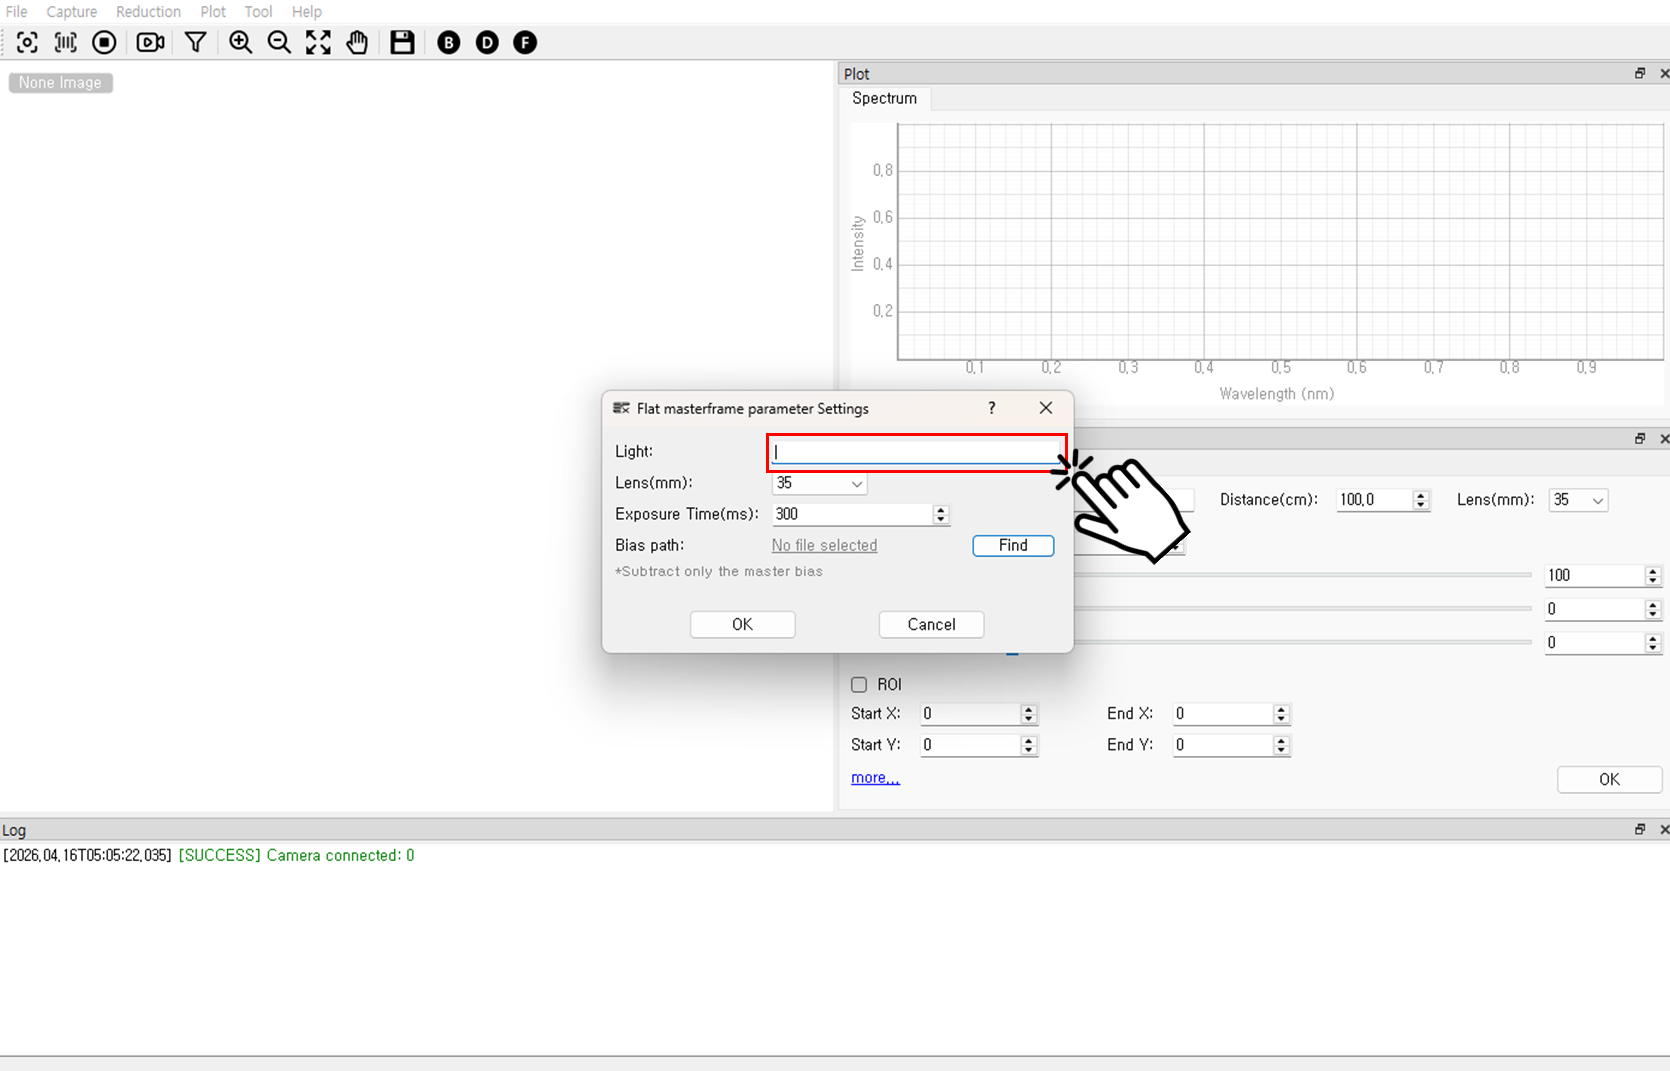Screen dimensions: 1670x1071
Task: Confirm the dialog with OK
Action: pyautogui.click(x=742, y=624)
